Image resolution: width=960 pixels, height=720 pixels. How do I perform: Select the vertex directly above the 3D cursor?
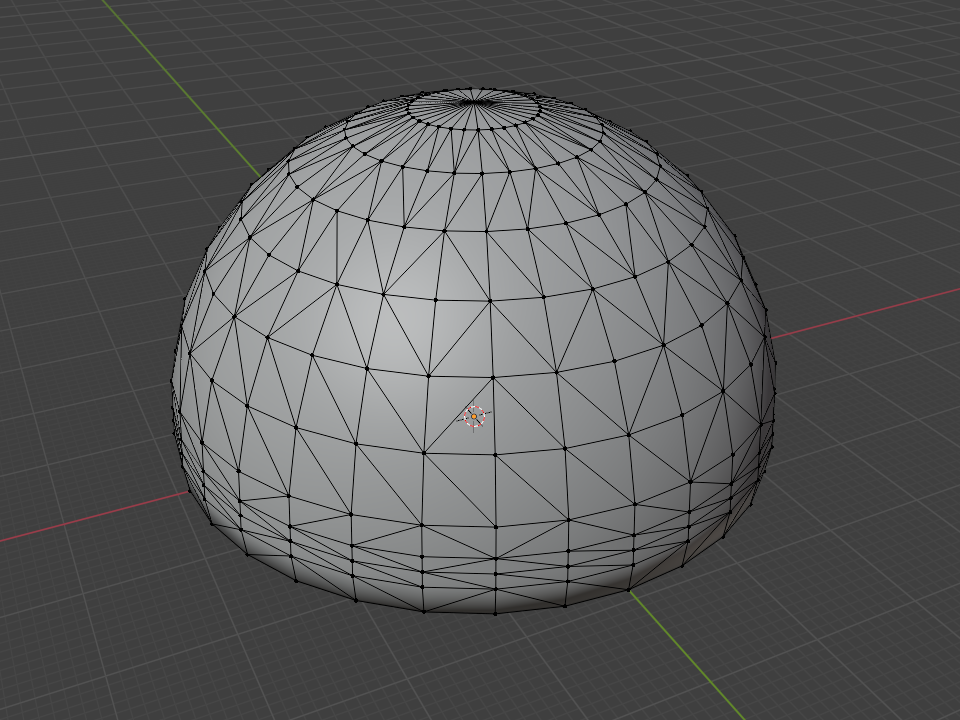(493, 377)
